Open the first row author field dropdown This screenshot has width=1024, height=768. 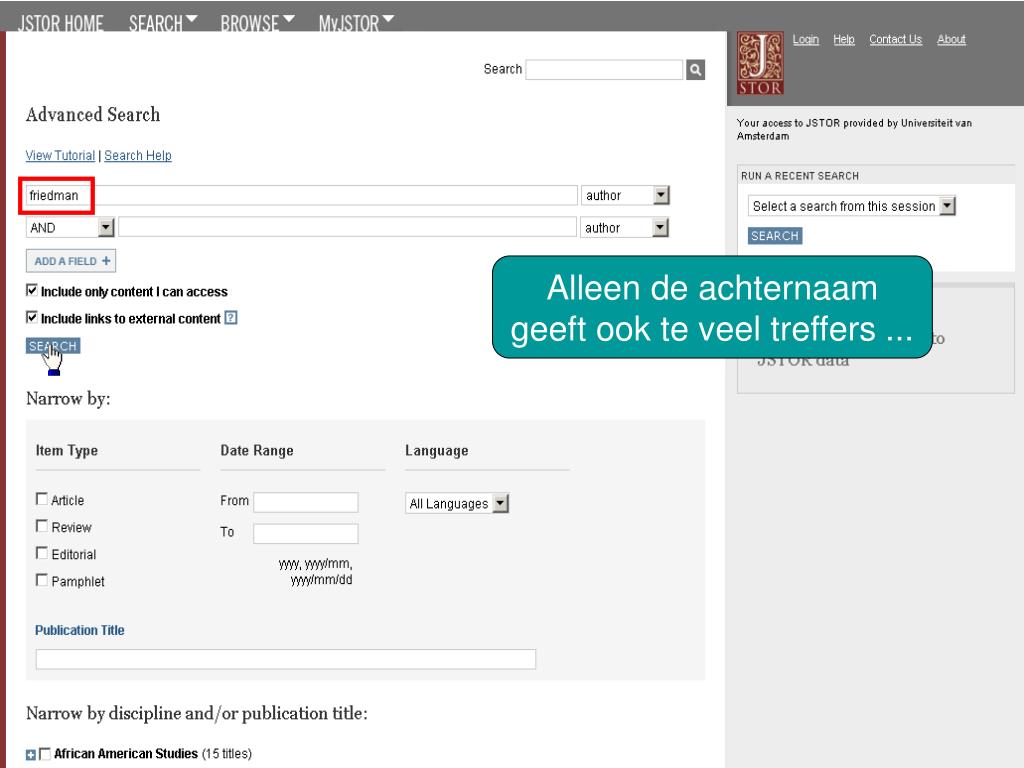pos(625,195)
